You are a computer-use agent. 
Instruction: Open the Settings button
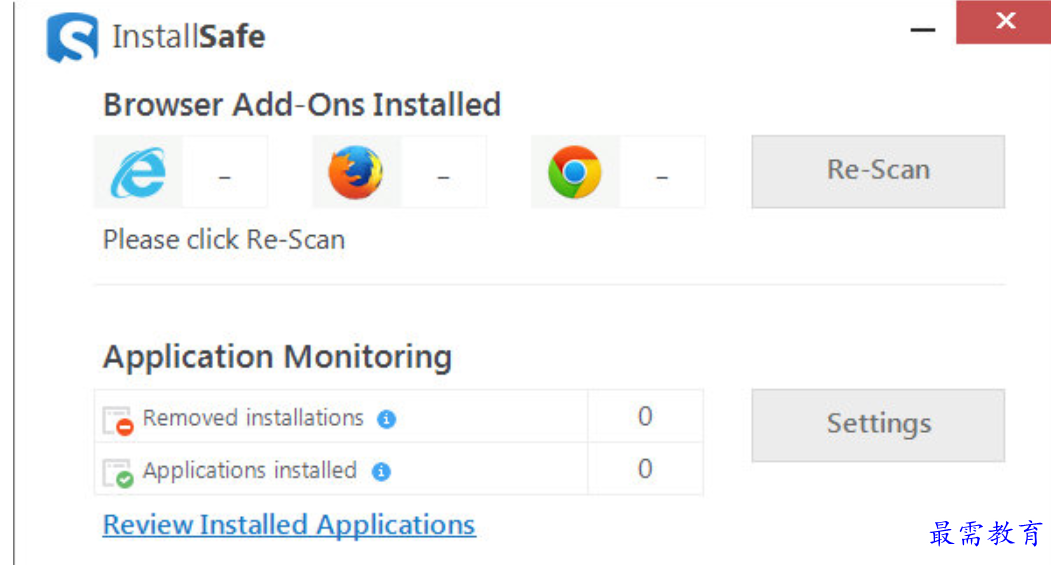[878, 425]
